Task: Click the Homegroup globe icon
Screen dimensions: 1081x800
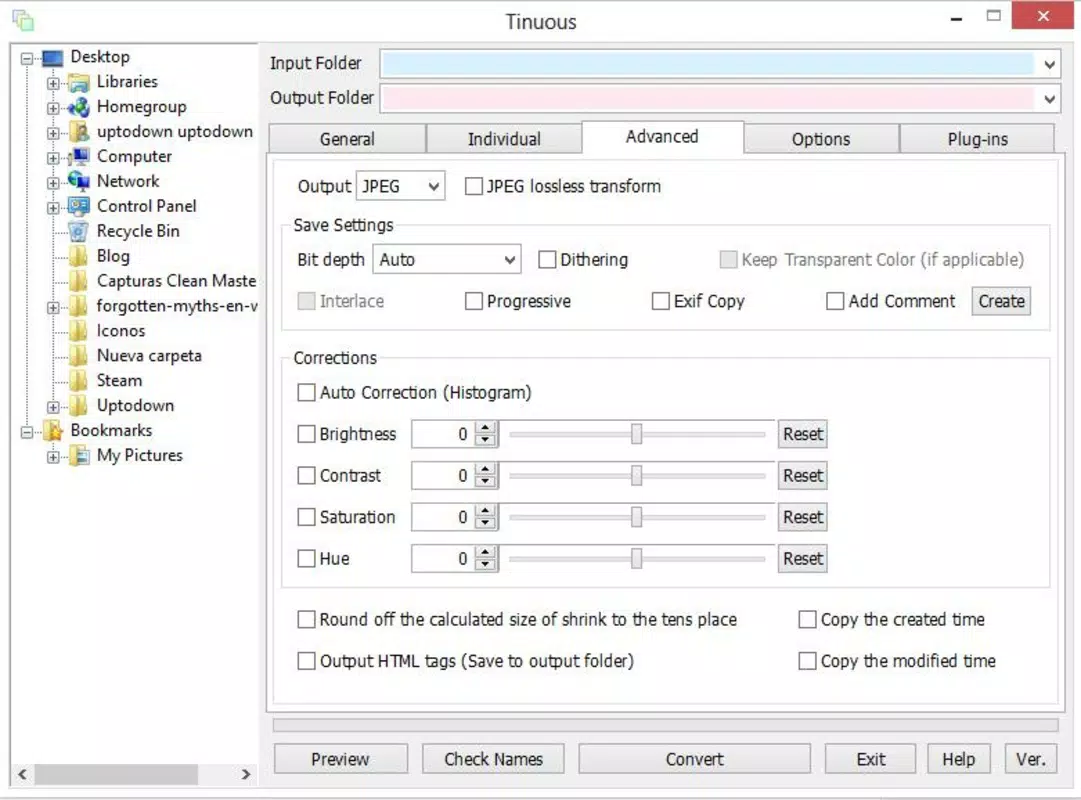Action: [x=79, y=108]
